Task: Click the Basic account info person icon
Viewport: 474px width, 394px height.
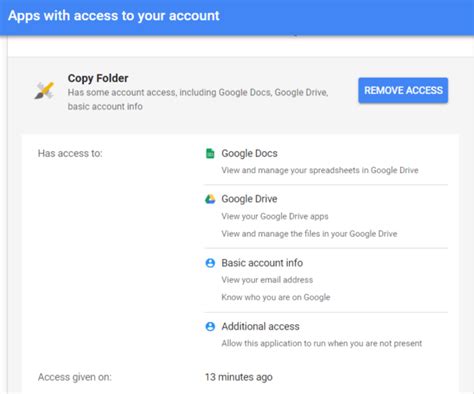Action: [210, 263]
